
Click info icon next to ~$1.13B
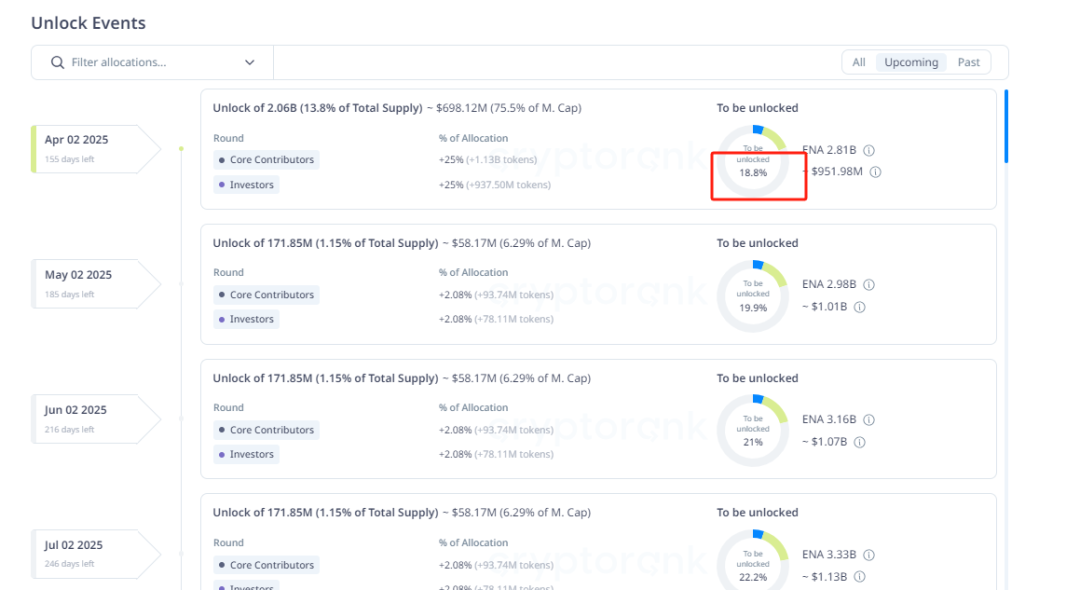(x=859, y=577)
